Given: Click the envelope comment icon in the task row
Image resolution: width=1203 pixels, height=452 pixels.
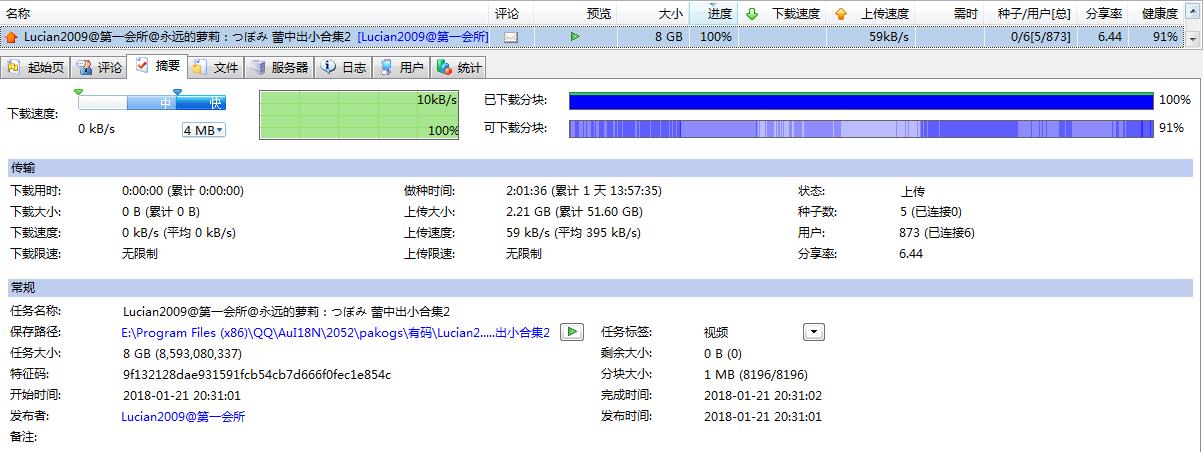Looking at the screenshot, I should 511,37.
